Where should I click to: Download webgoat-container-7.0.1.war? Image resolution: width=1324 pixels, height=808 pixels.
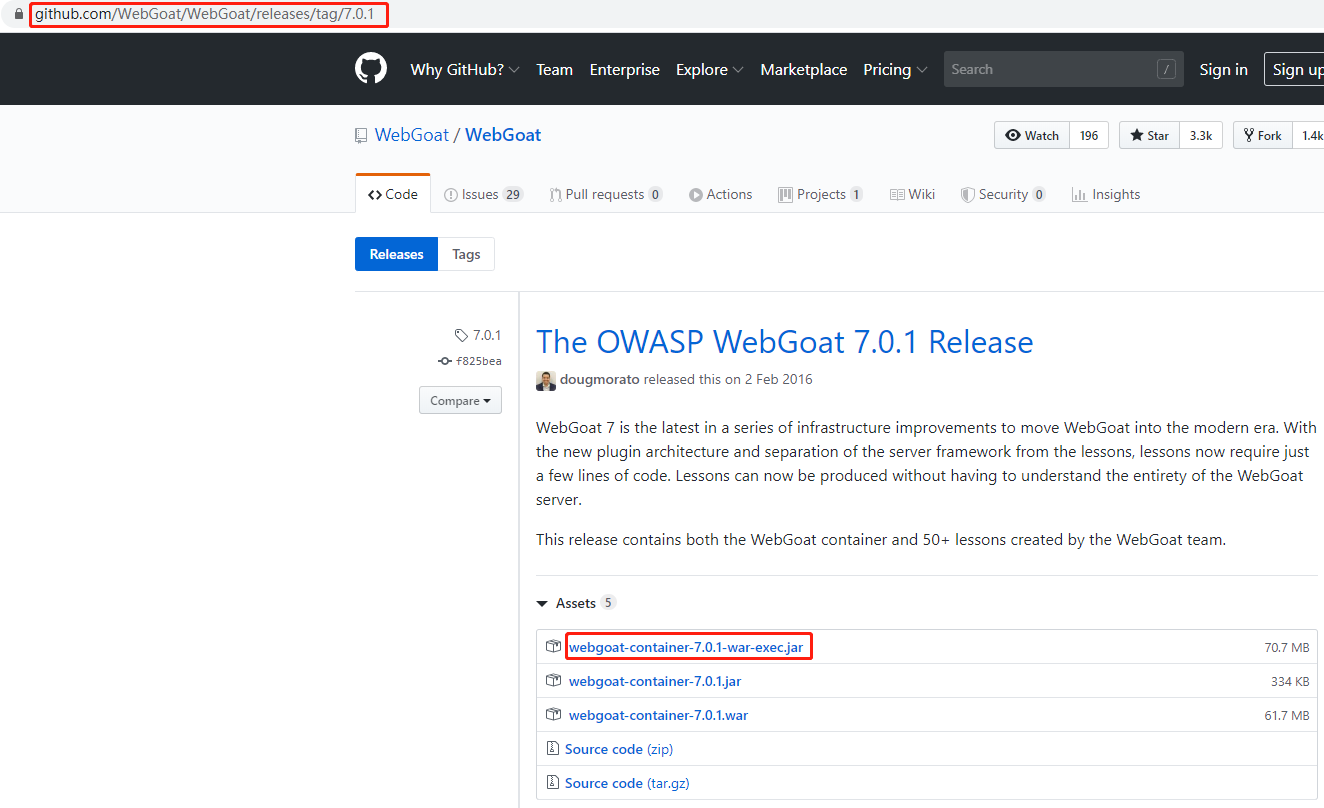pos(658,715)
